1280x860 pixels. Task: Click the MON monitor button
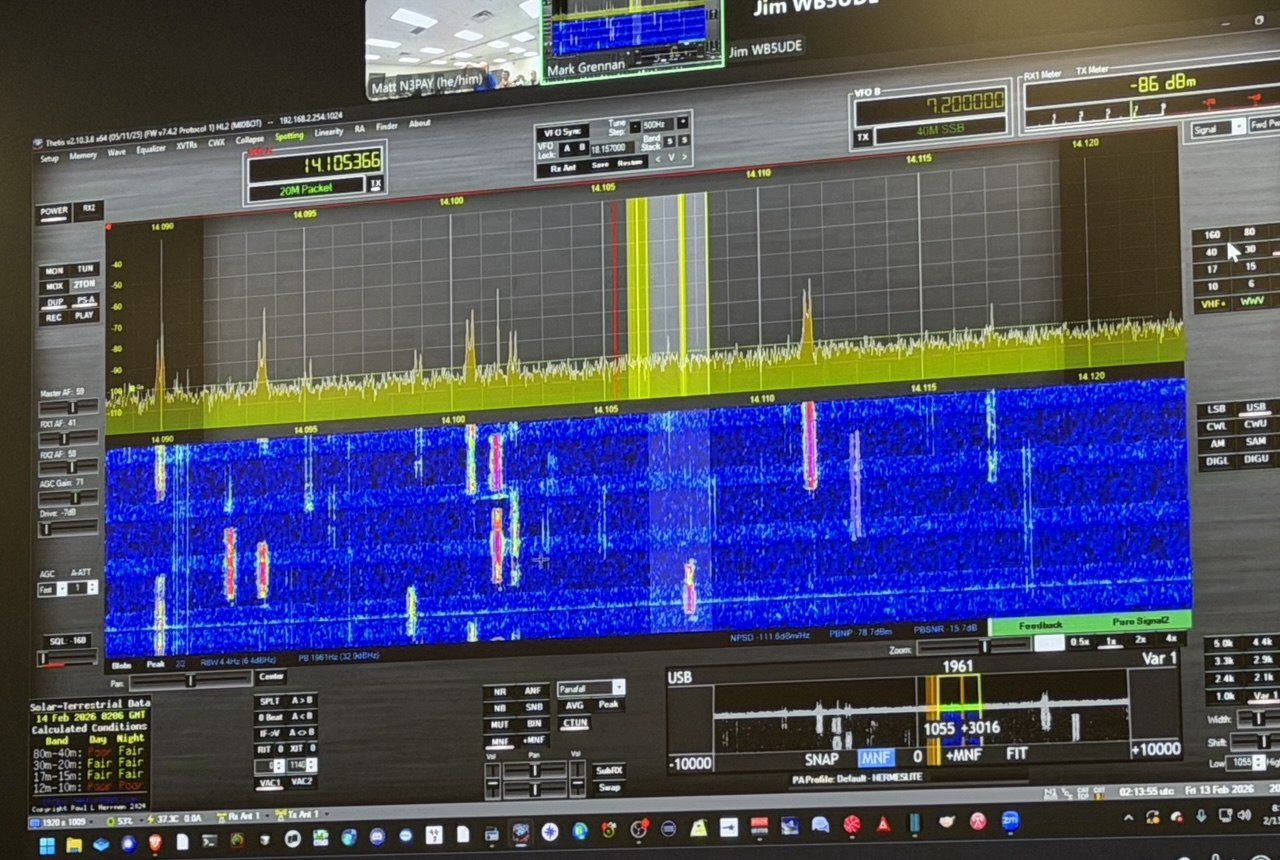click(x=55, y=270)
